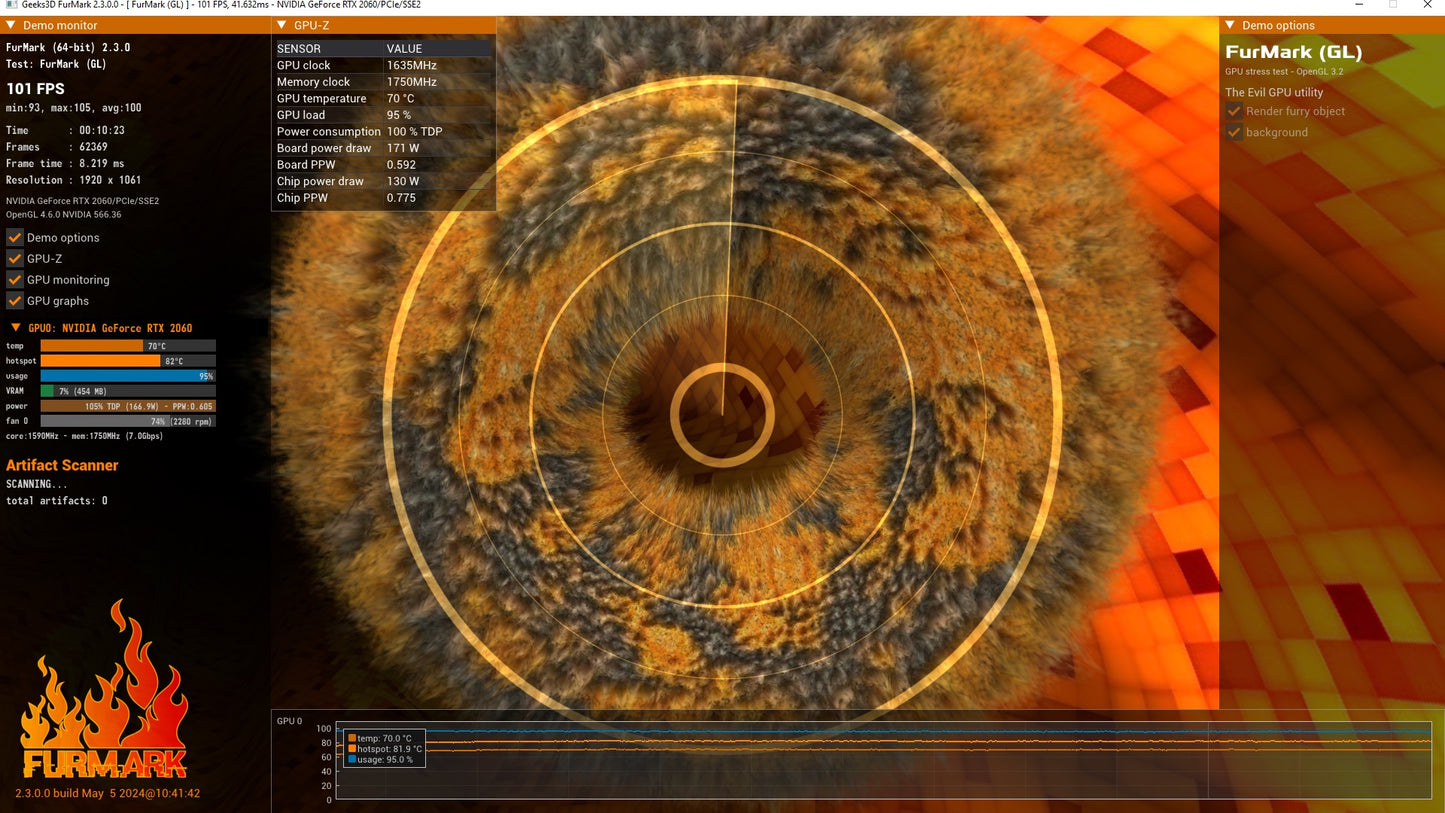The height and width of the screenshot is (813, 1445).
Task: Click the fan 0 74% (2280 rpm) bar
Action: 128,421
